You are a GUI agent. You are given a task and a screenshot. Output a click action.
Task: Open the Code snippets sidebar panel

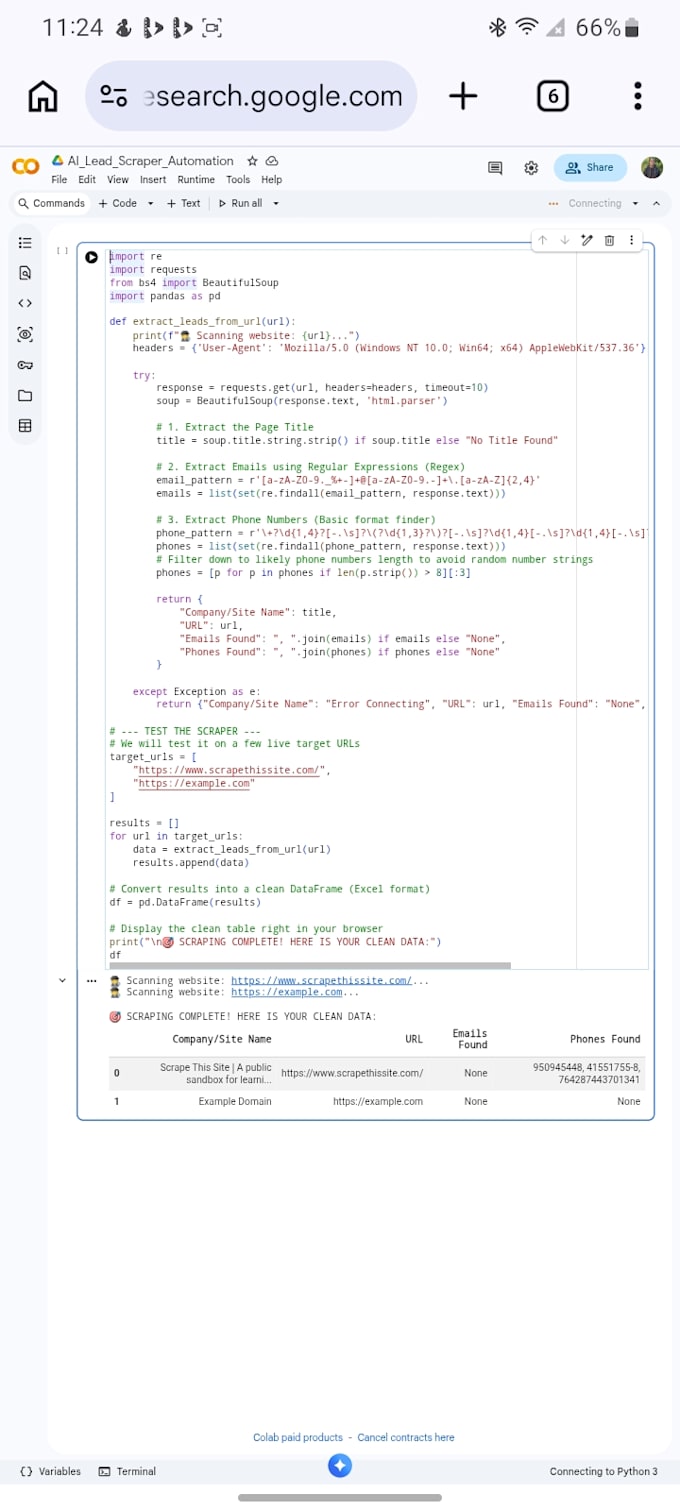click(x=26, y=303)
